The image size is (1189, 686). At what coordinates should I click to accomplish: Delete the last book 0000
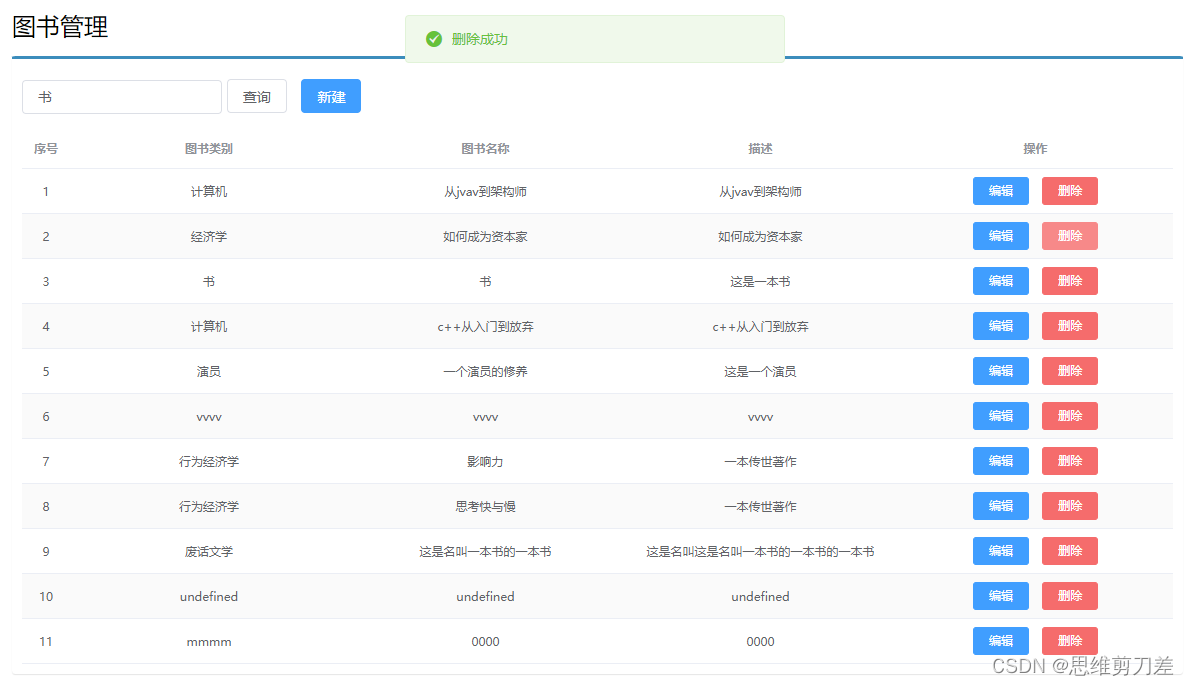click(x=1069, y=641)
